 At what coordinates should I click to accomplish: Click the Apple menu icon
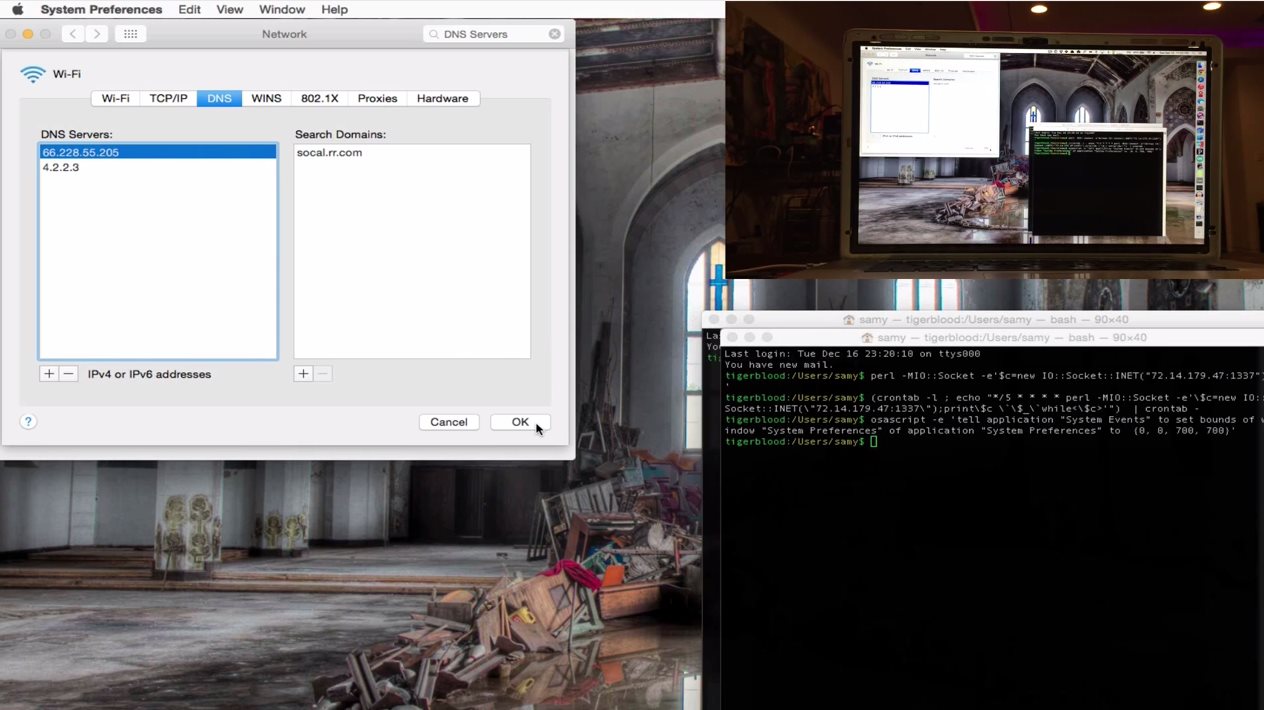tap(17, 9)
